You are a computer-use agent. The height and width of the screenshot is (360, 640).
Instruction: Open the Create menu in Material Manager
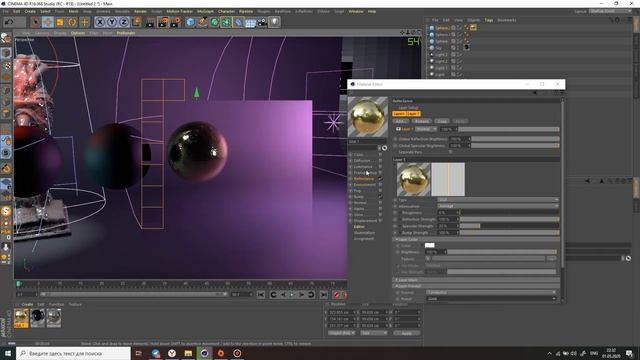(x=27, y=304)
